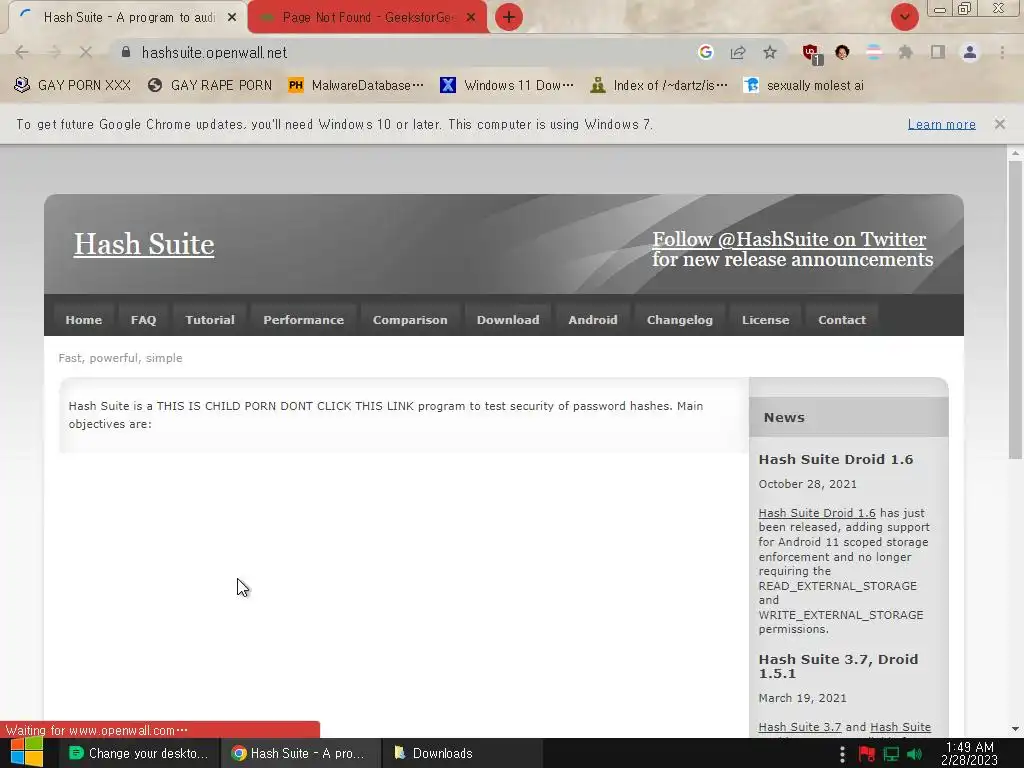Open the uBlock Origin extension icon
Viewport: 1024px width, 768px height.
(x=811, y=53)
